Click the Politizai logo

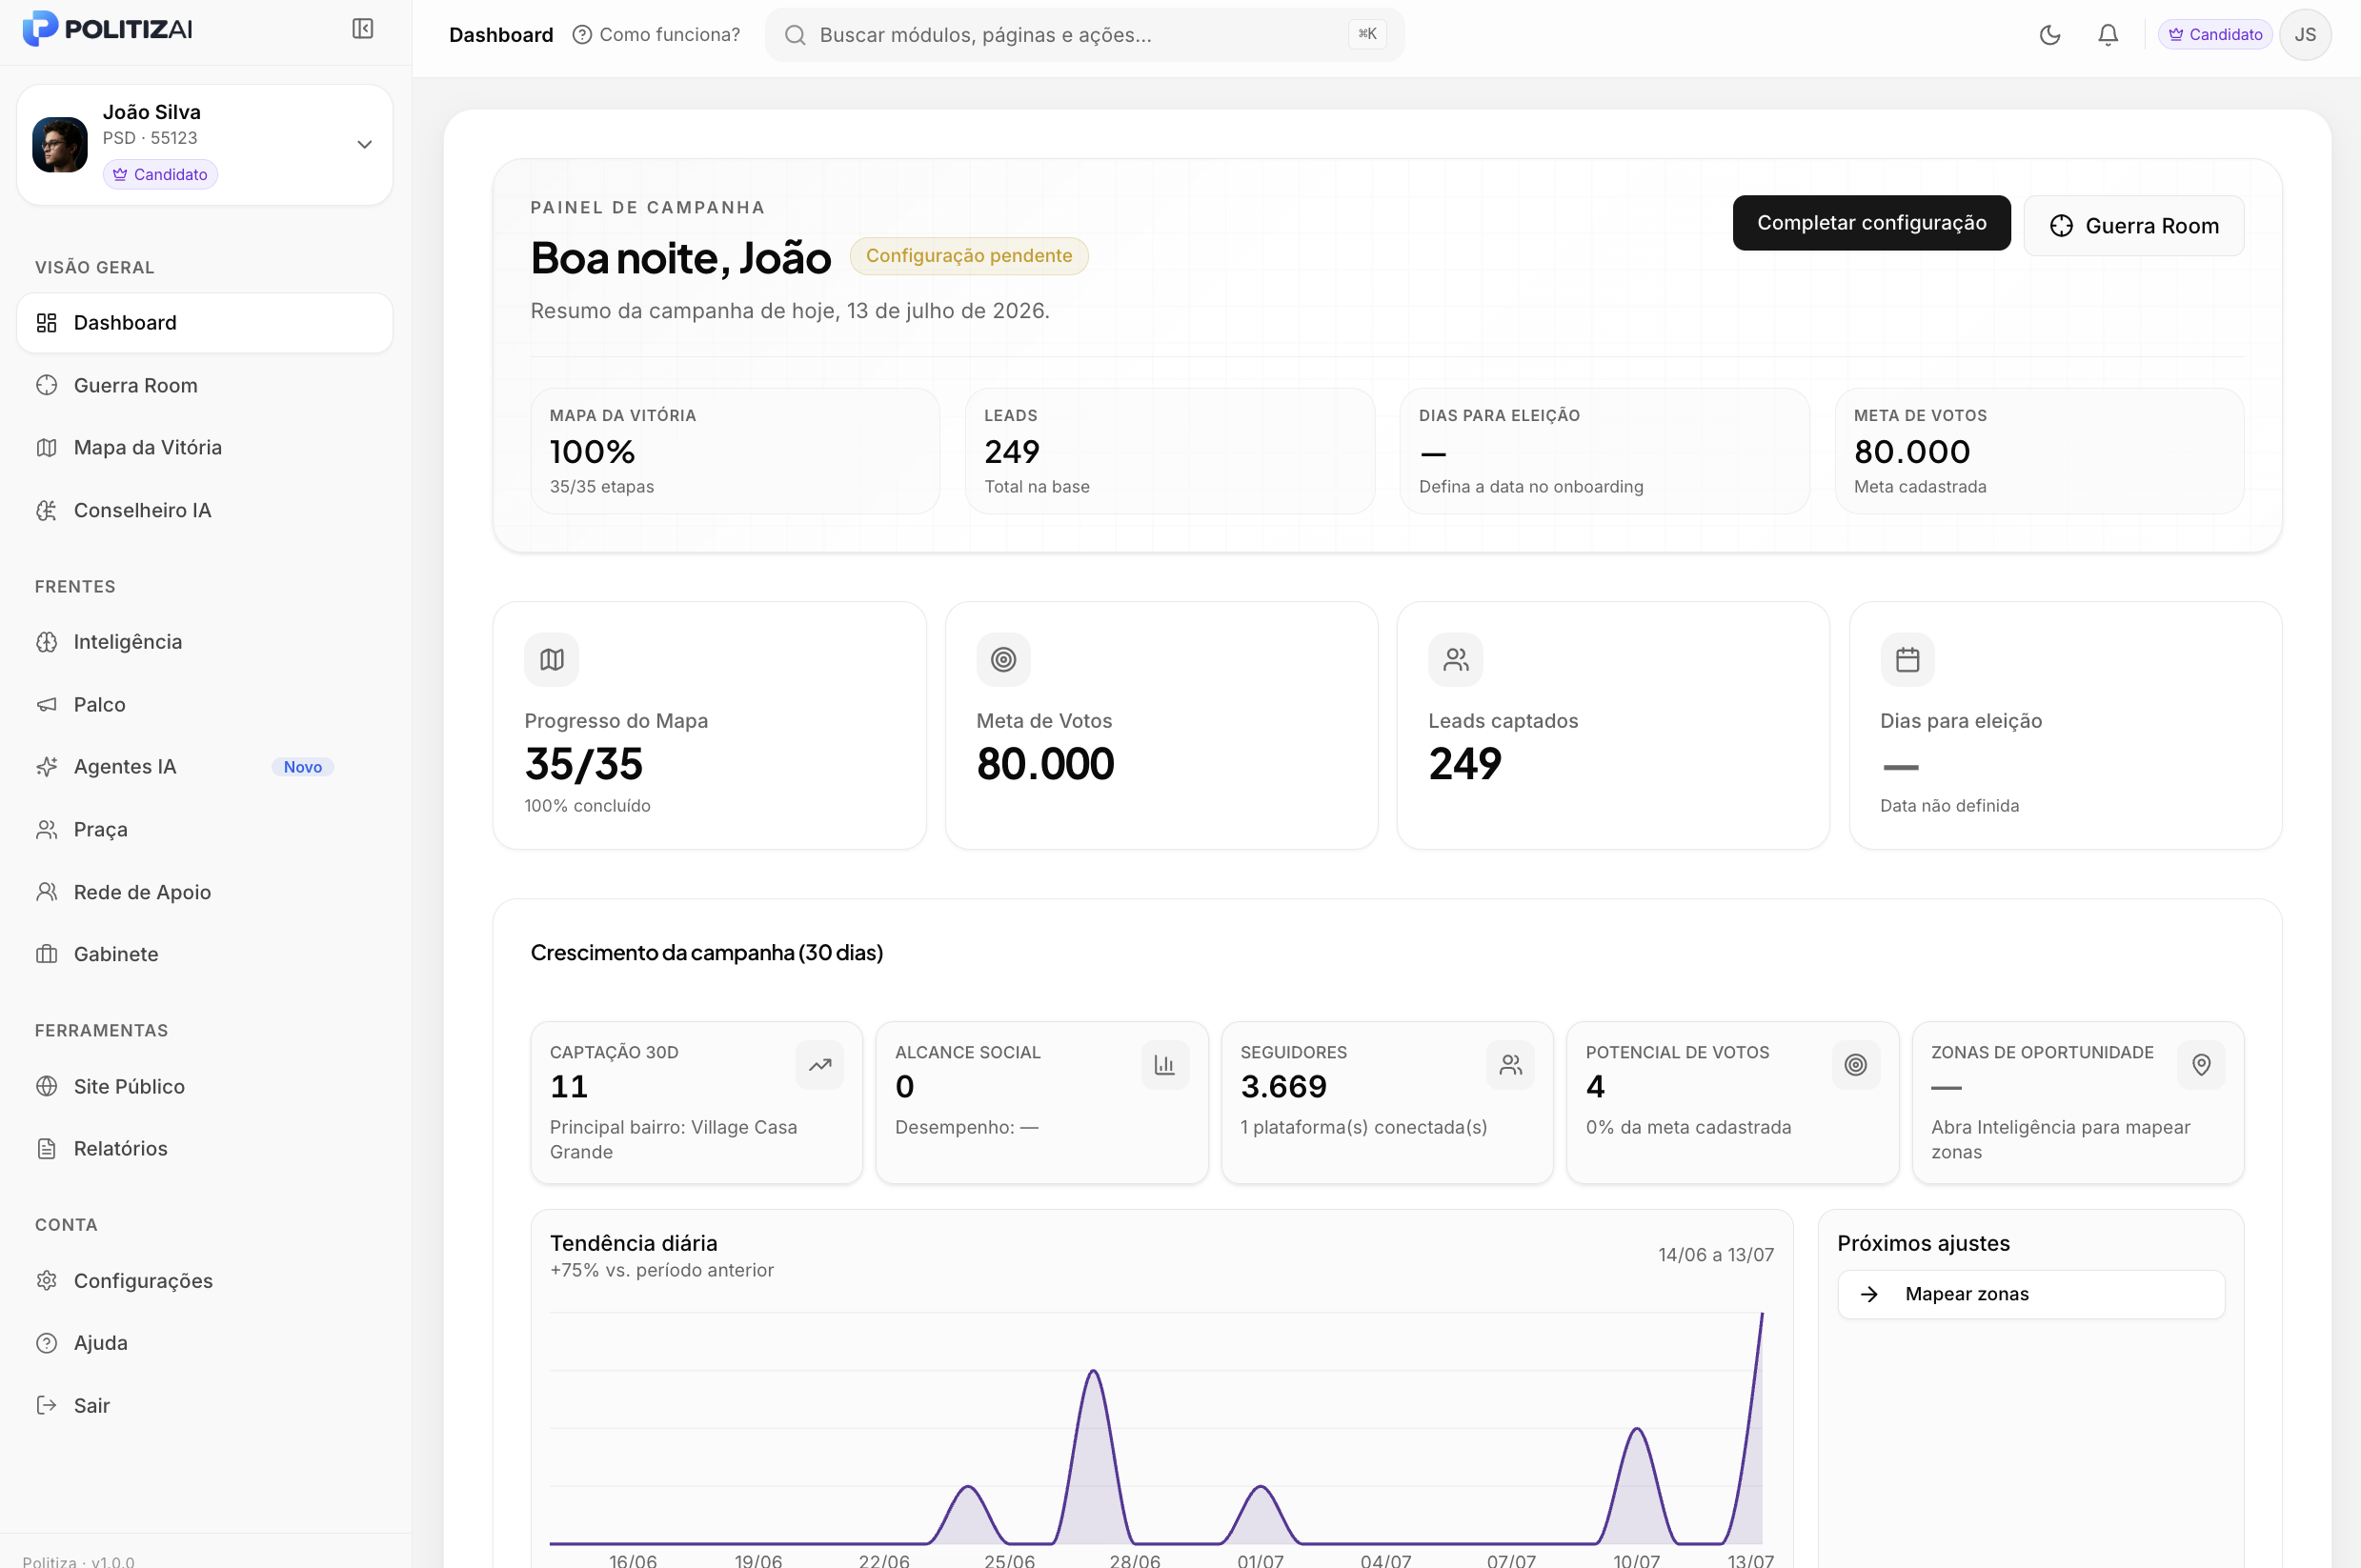coord(108,29)
